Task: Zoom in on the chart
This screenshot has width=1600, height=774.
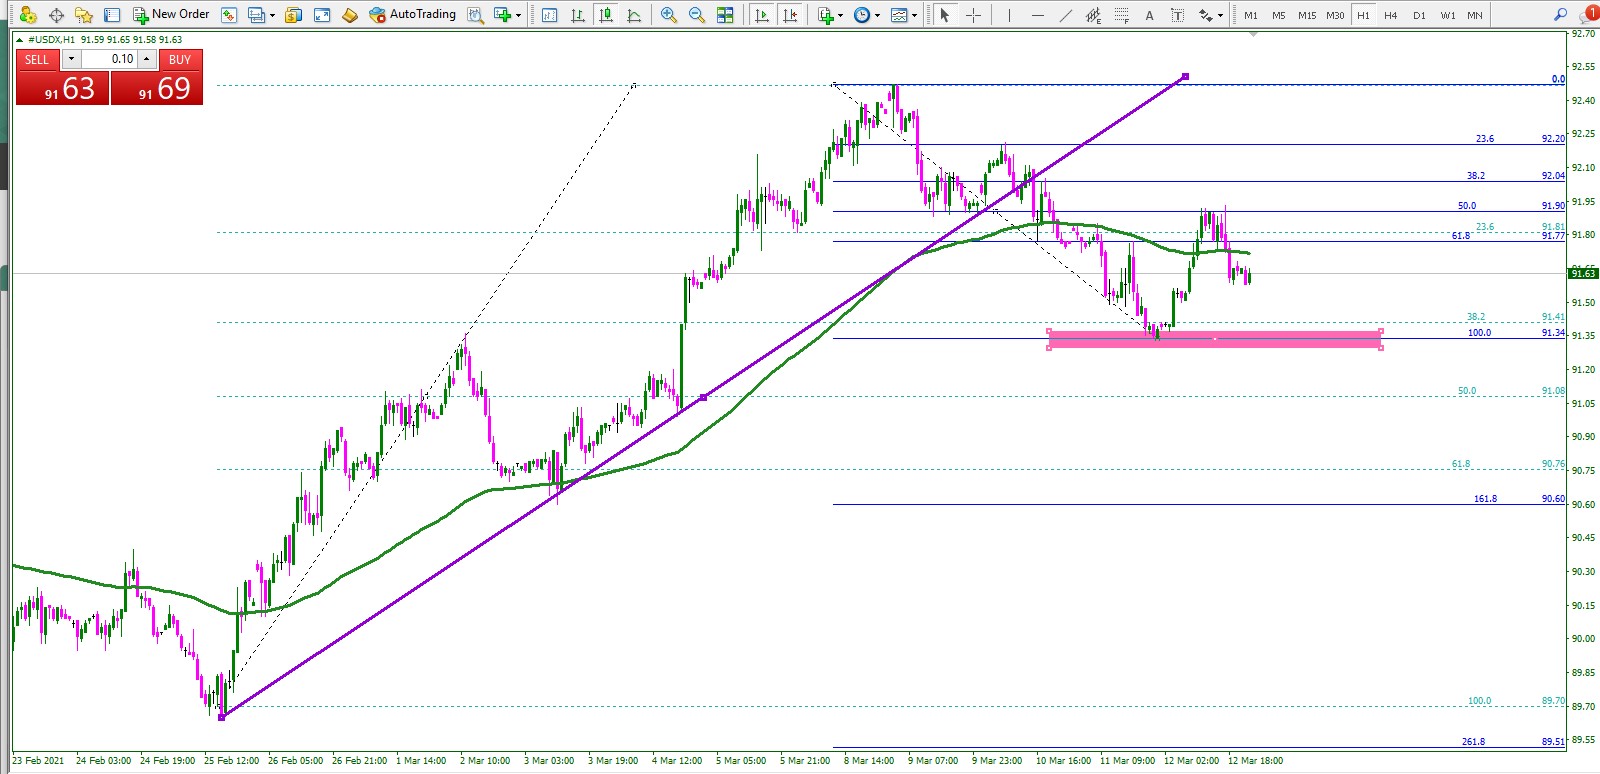Action: click(x=669, y=15)
